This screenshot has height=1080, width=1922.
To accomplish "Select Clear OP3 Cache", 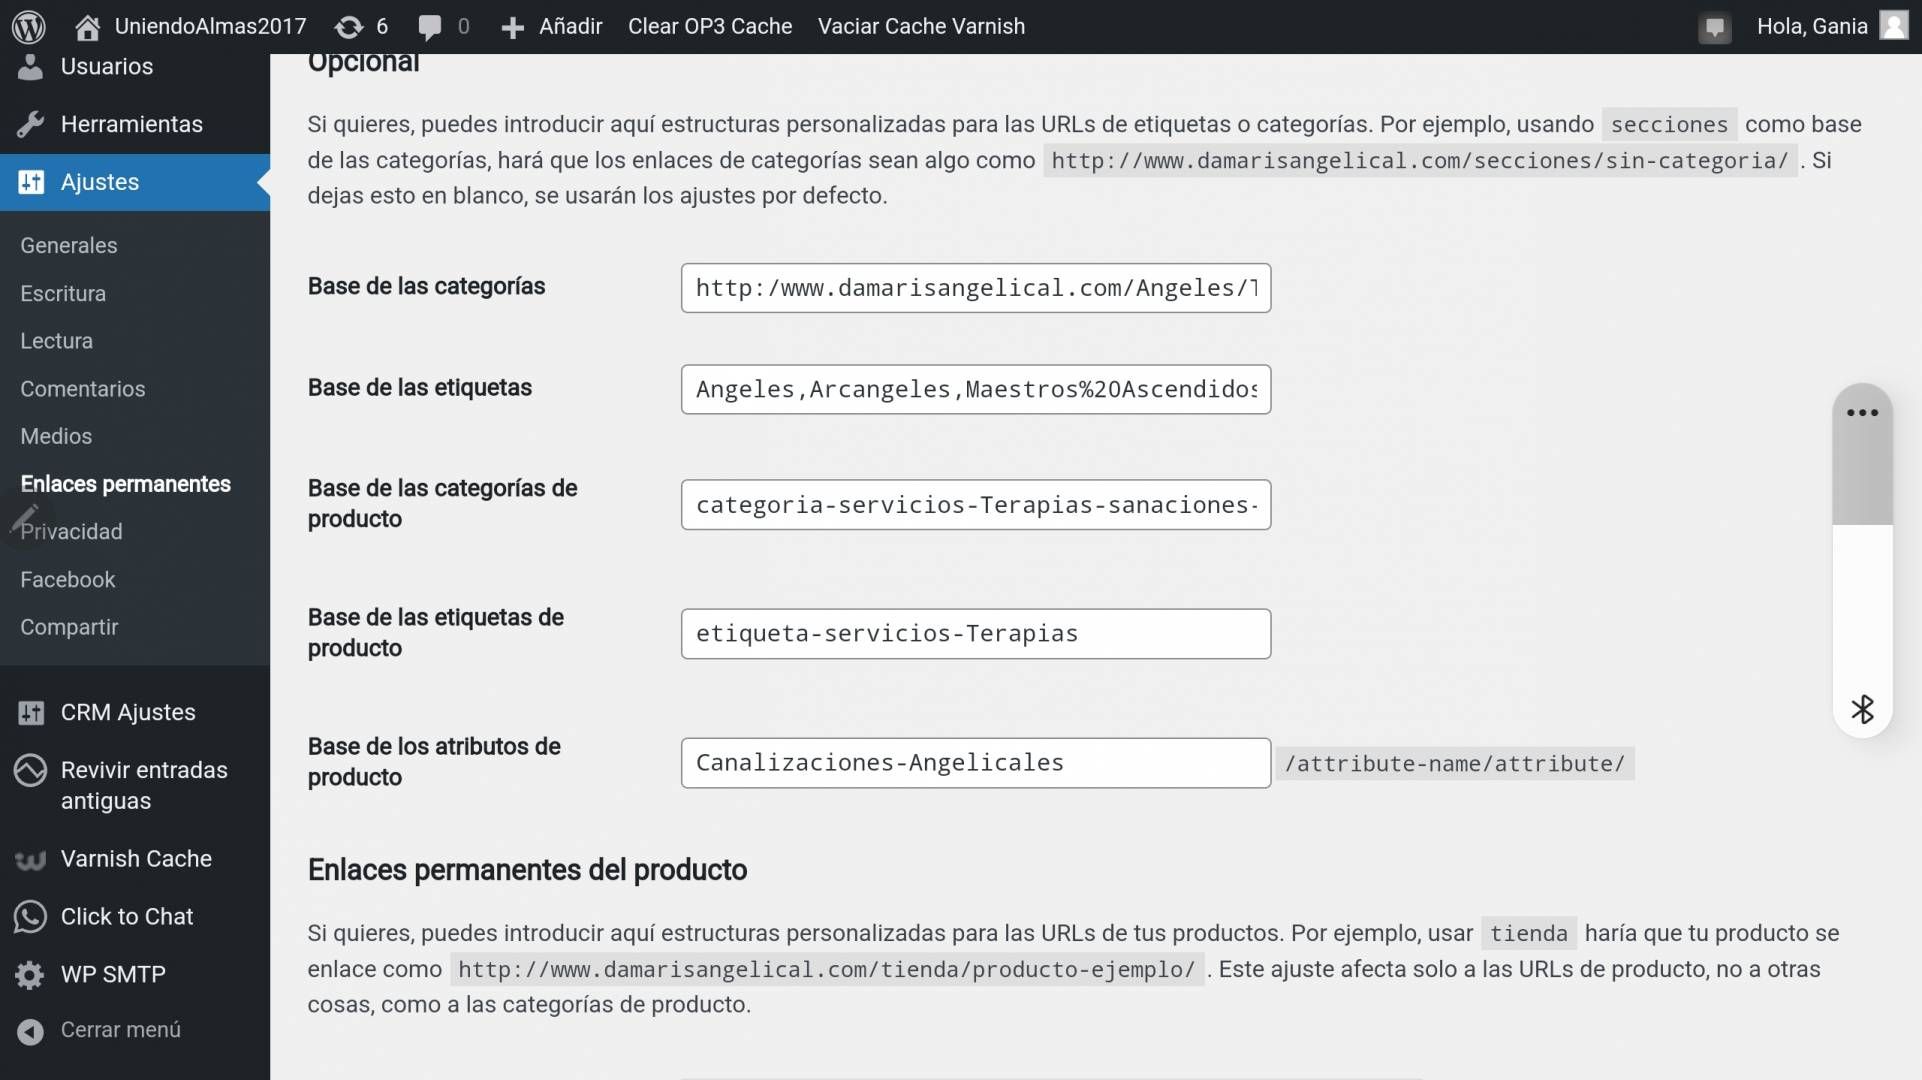I will point(710,27).
